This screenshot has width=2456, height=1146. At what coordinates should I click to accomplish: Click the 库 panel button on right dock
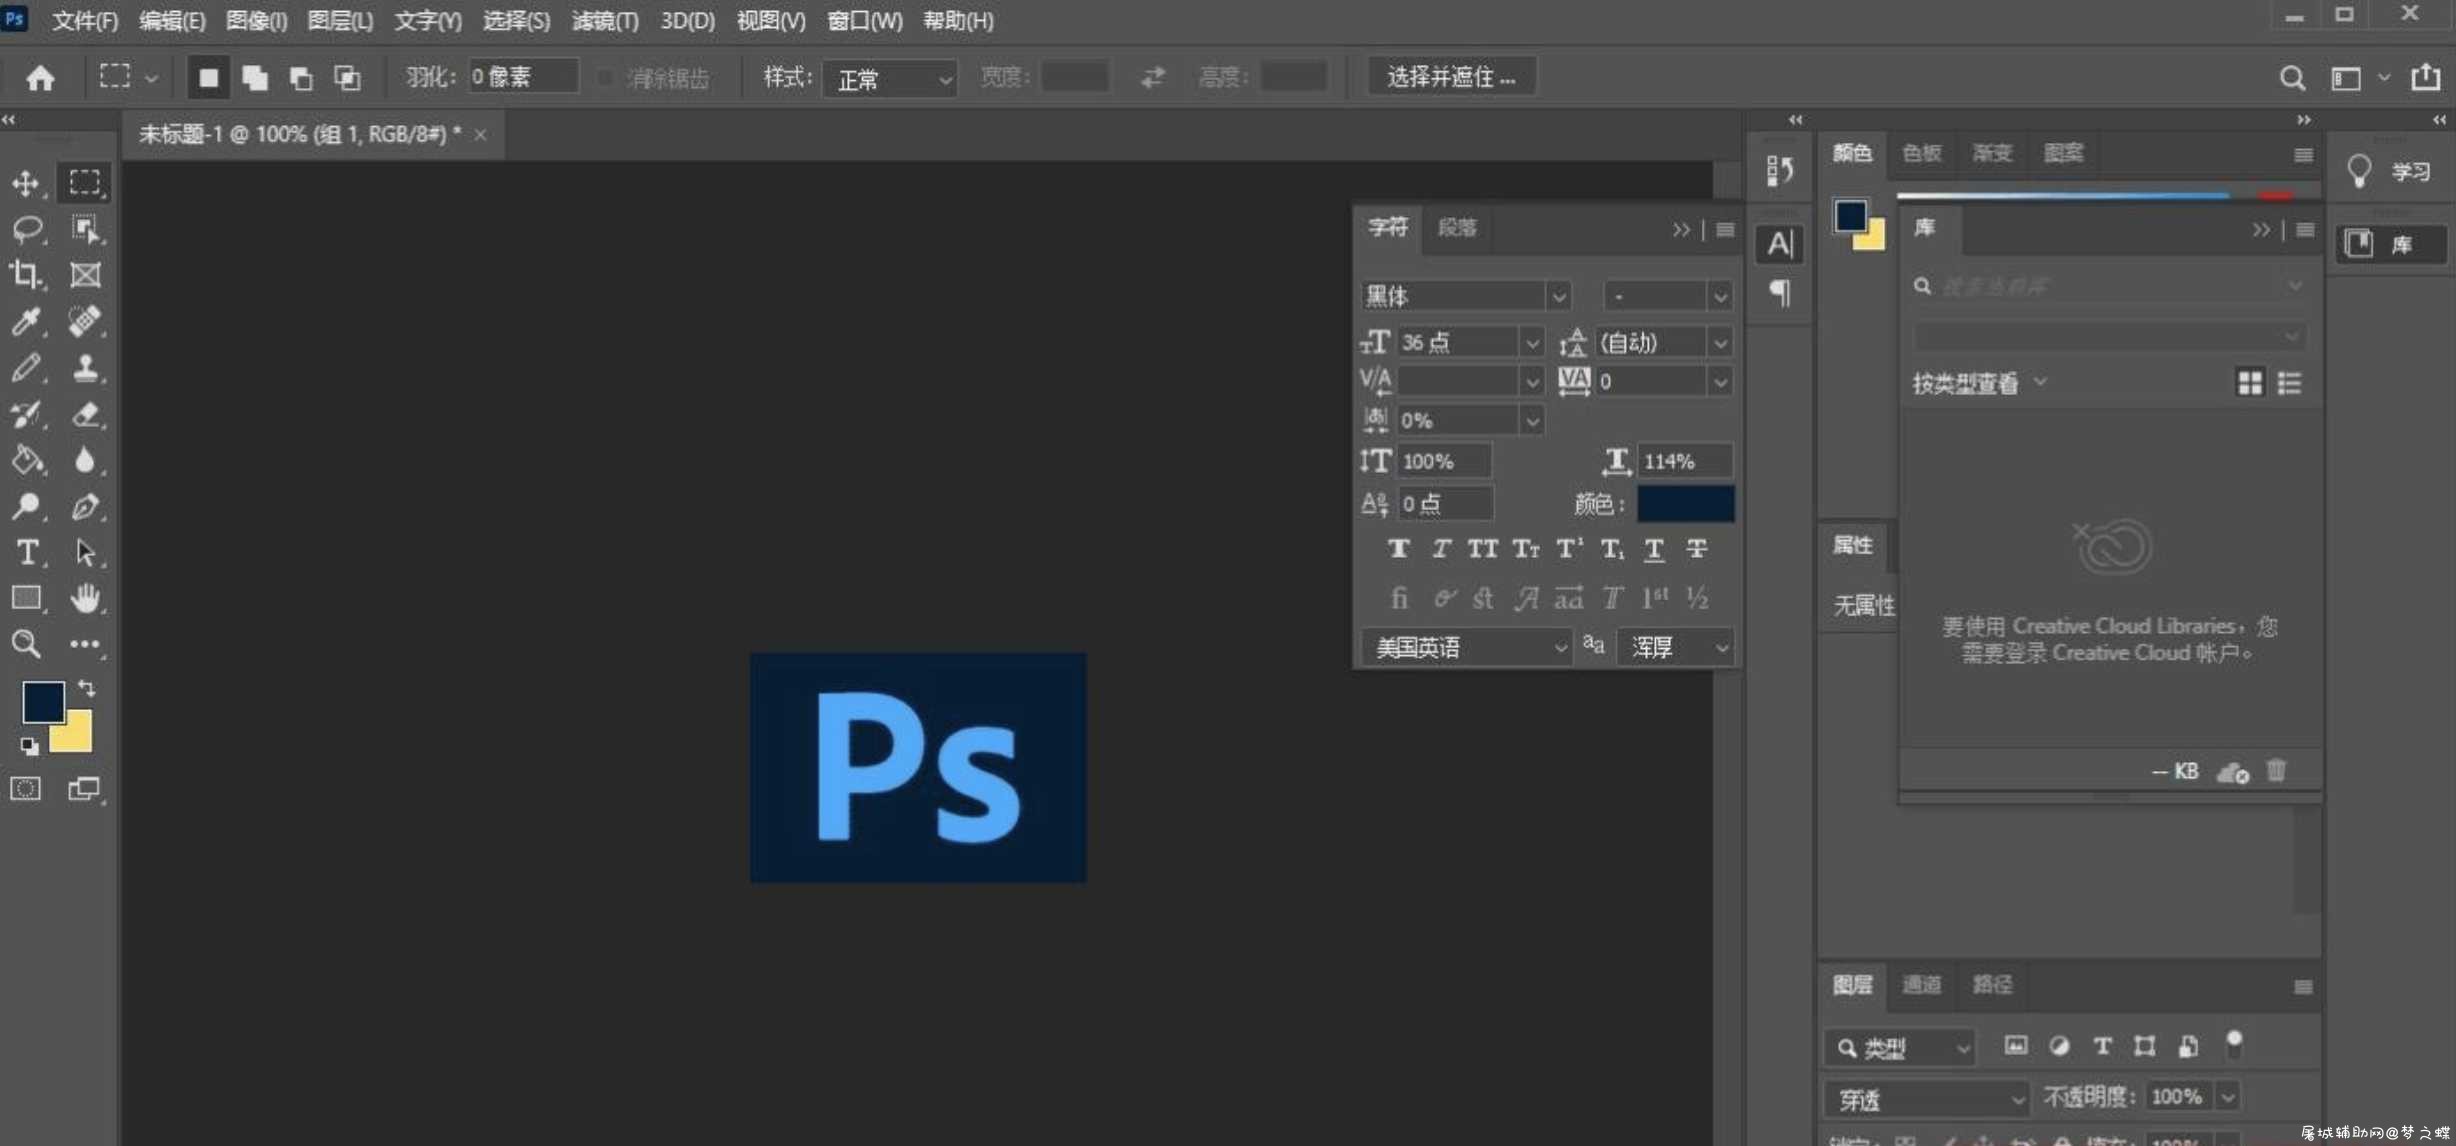tap(2389, 244)
